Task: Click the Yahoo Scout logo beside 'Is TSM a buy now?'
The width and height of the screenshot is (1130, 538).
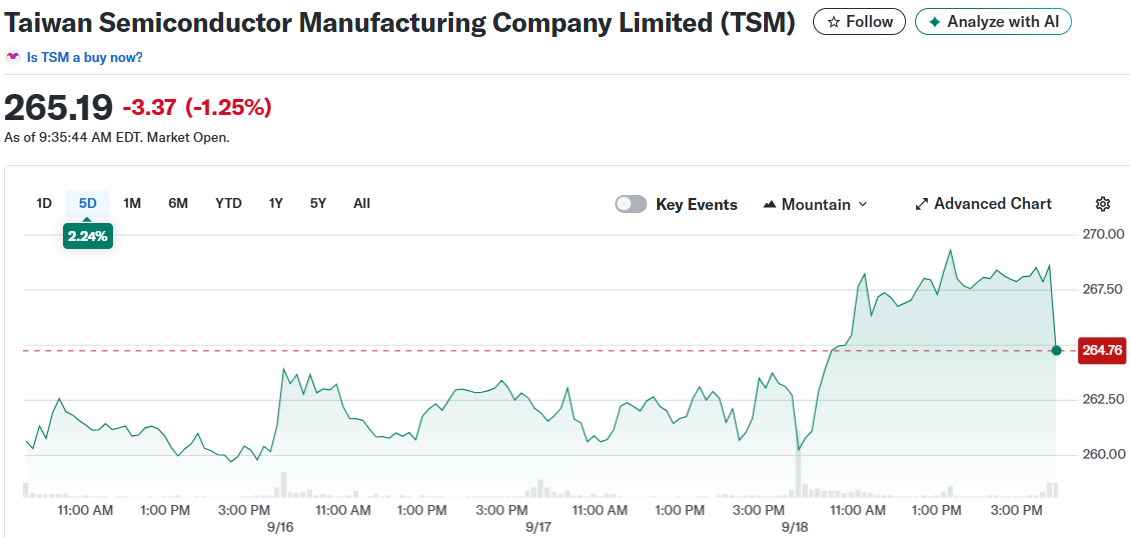Action: (13, 57)
